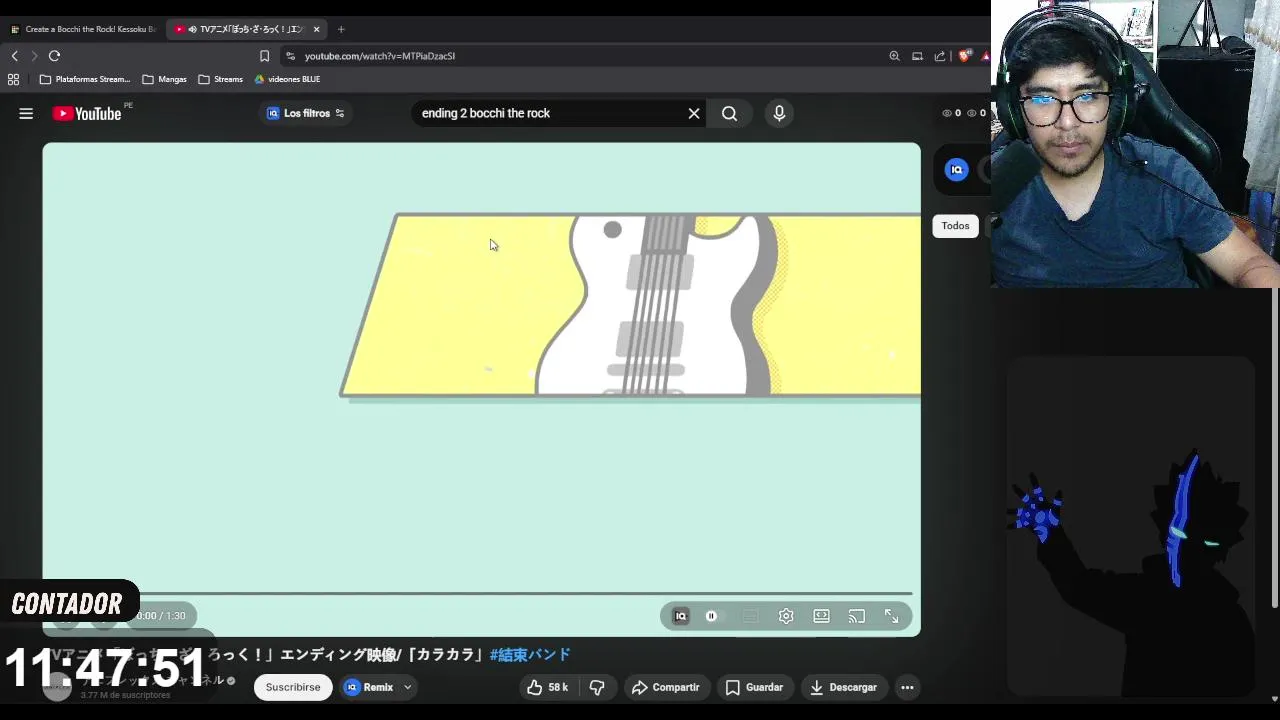Reload the current page
This screenshot has height=720, width=1280.
click(55, 56)
